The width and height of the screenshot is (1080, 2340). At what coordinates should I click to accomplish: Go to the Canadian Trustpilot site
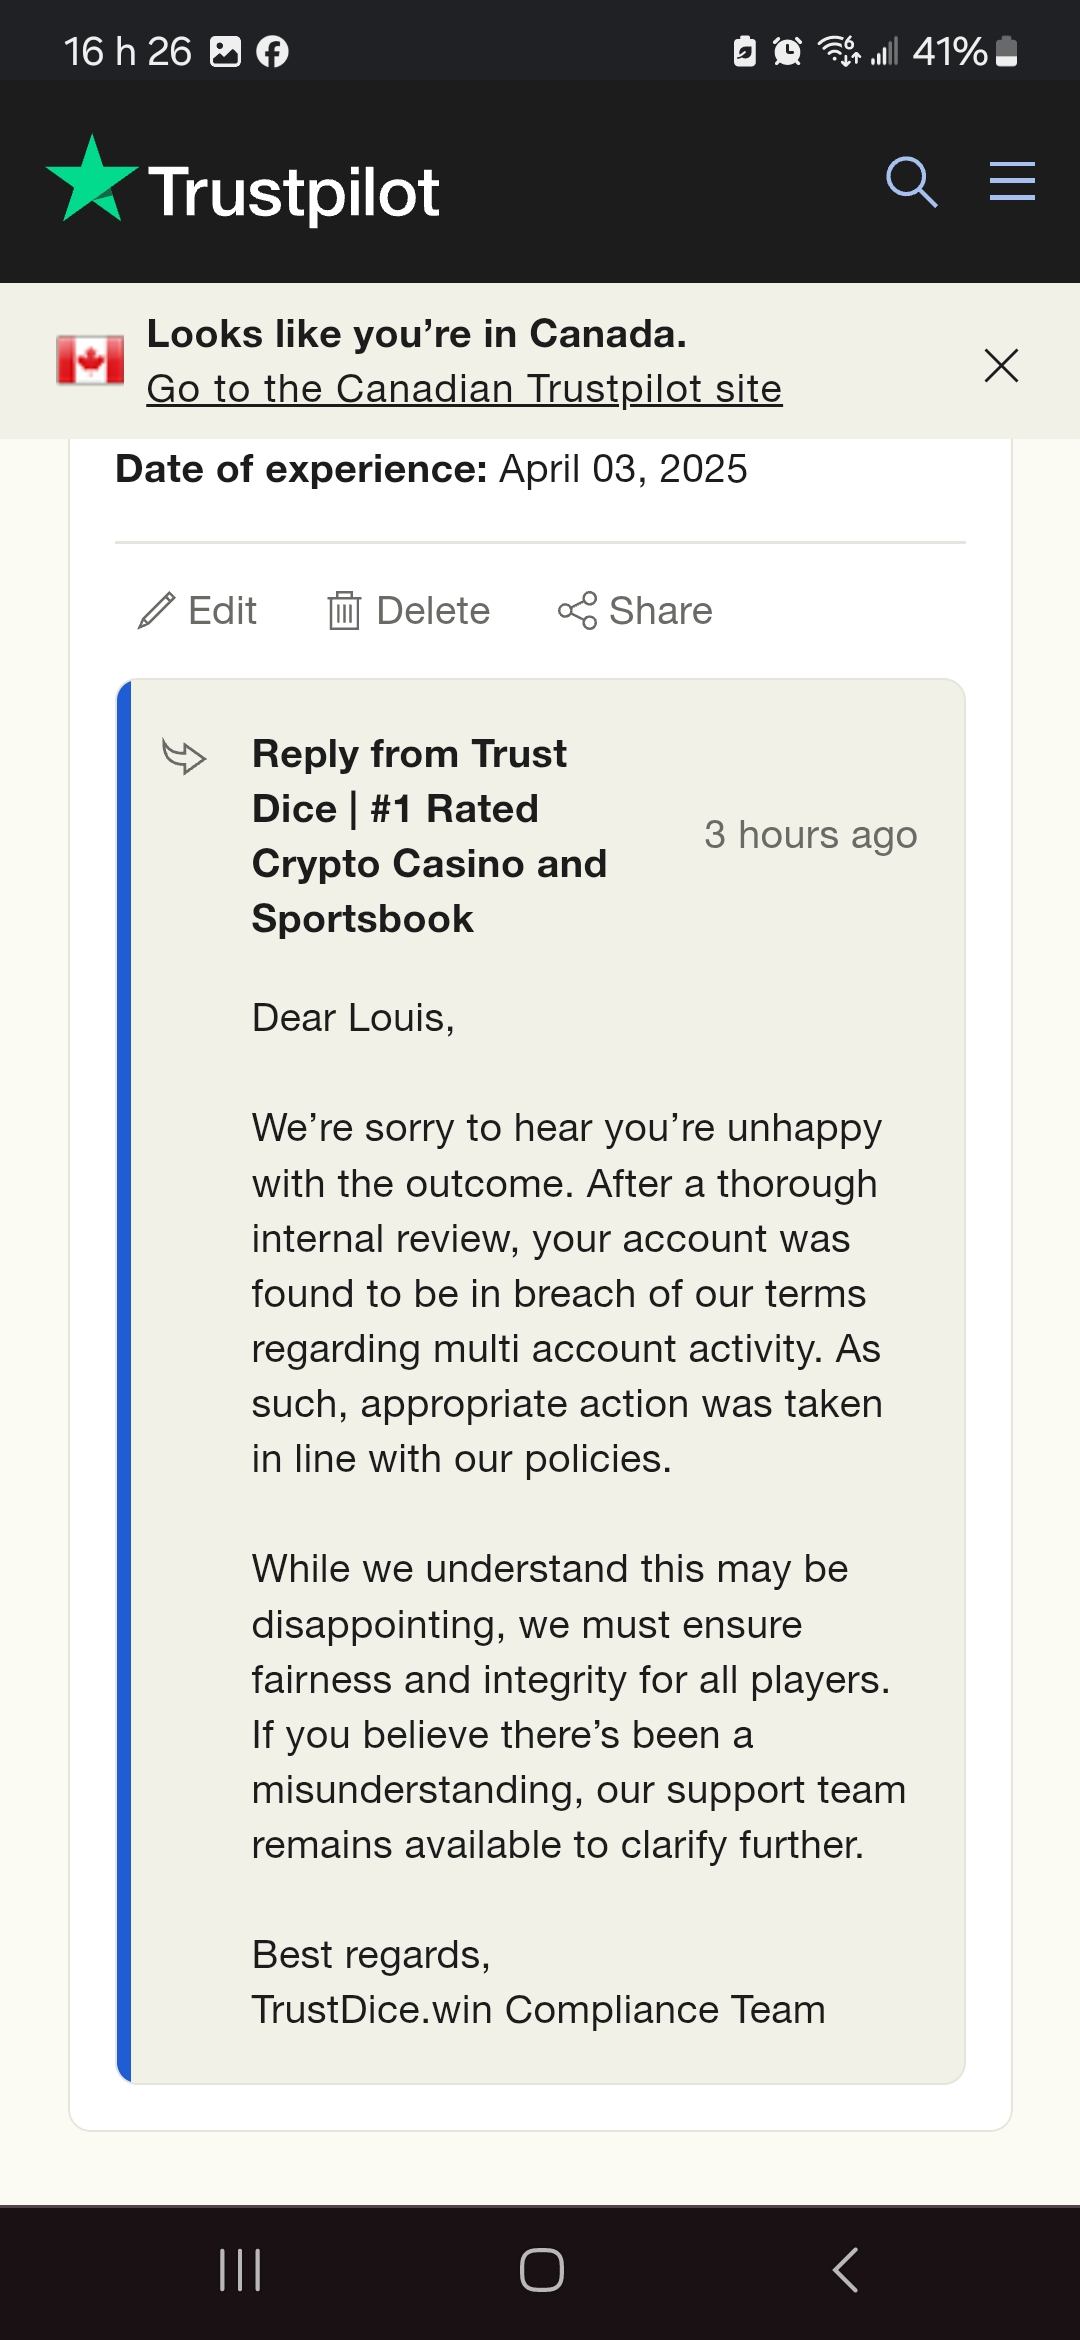pyautogui.click(x=464, y=389)
